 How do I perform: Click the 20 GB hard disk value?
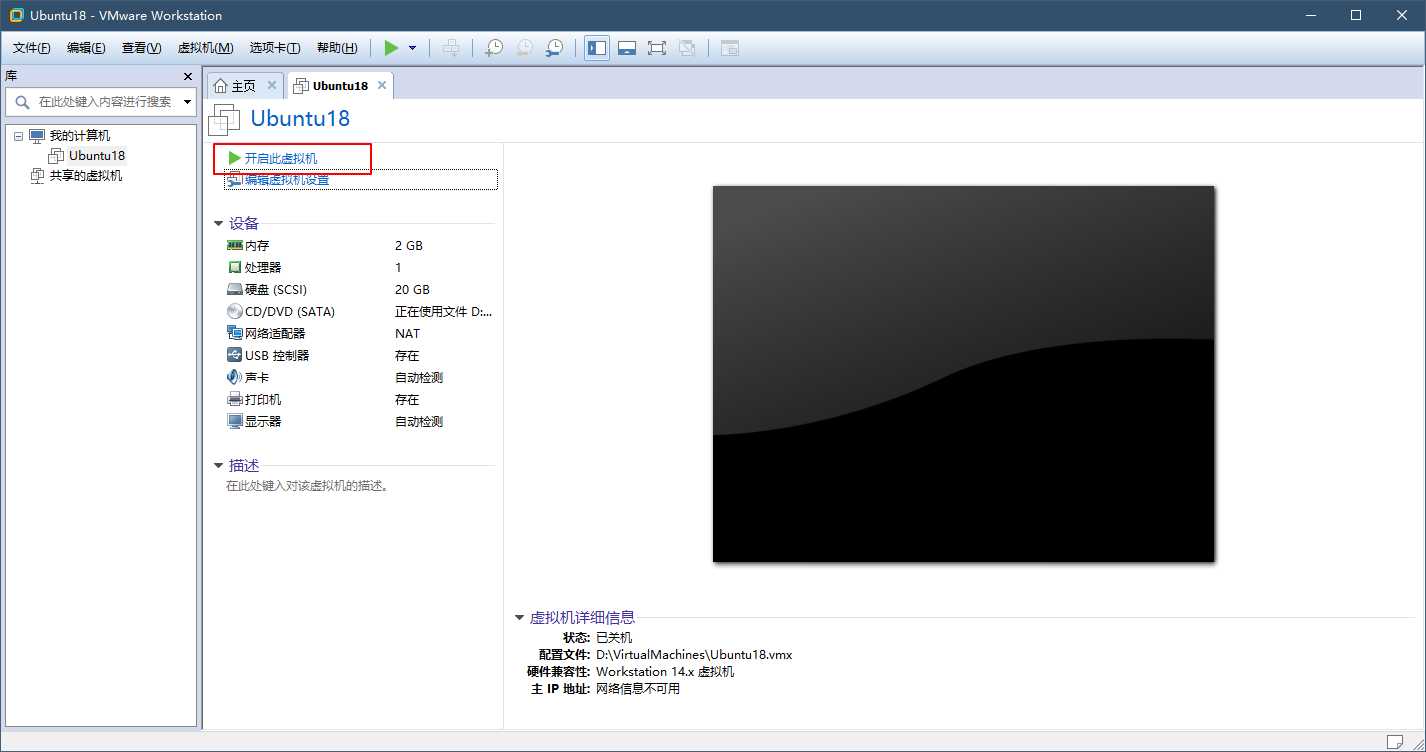pyautogui.click(x=412, y=290)
